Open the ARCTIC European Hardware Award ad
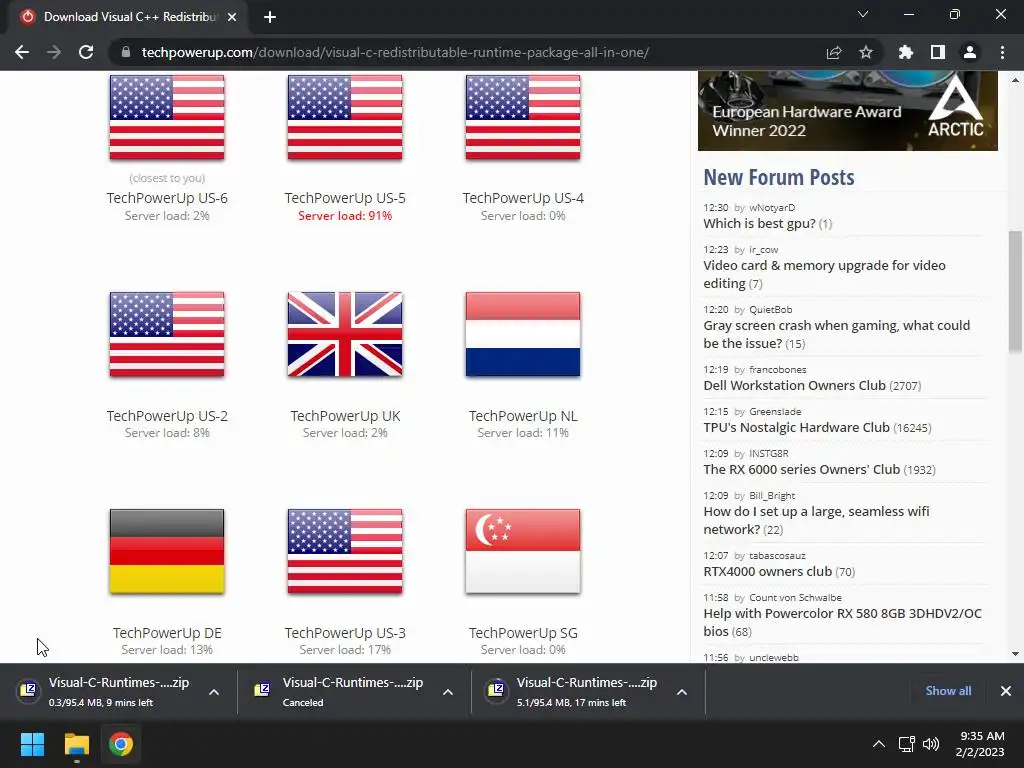 tap(848, 110)
